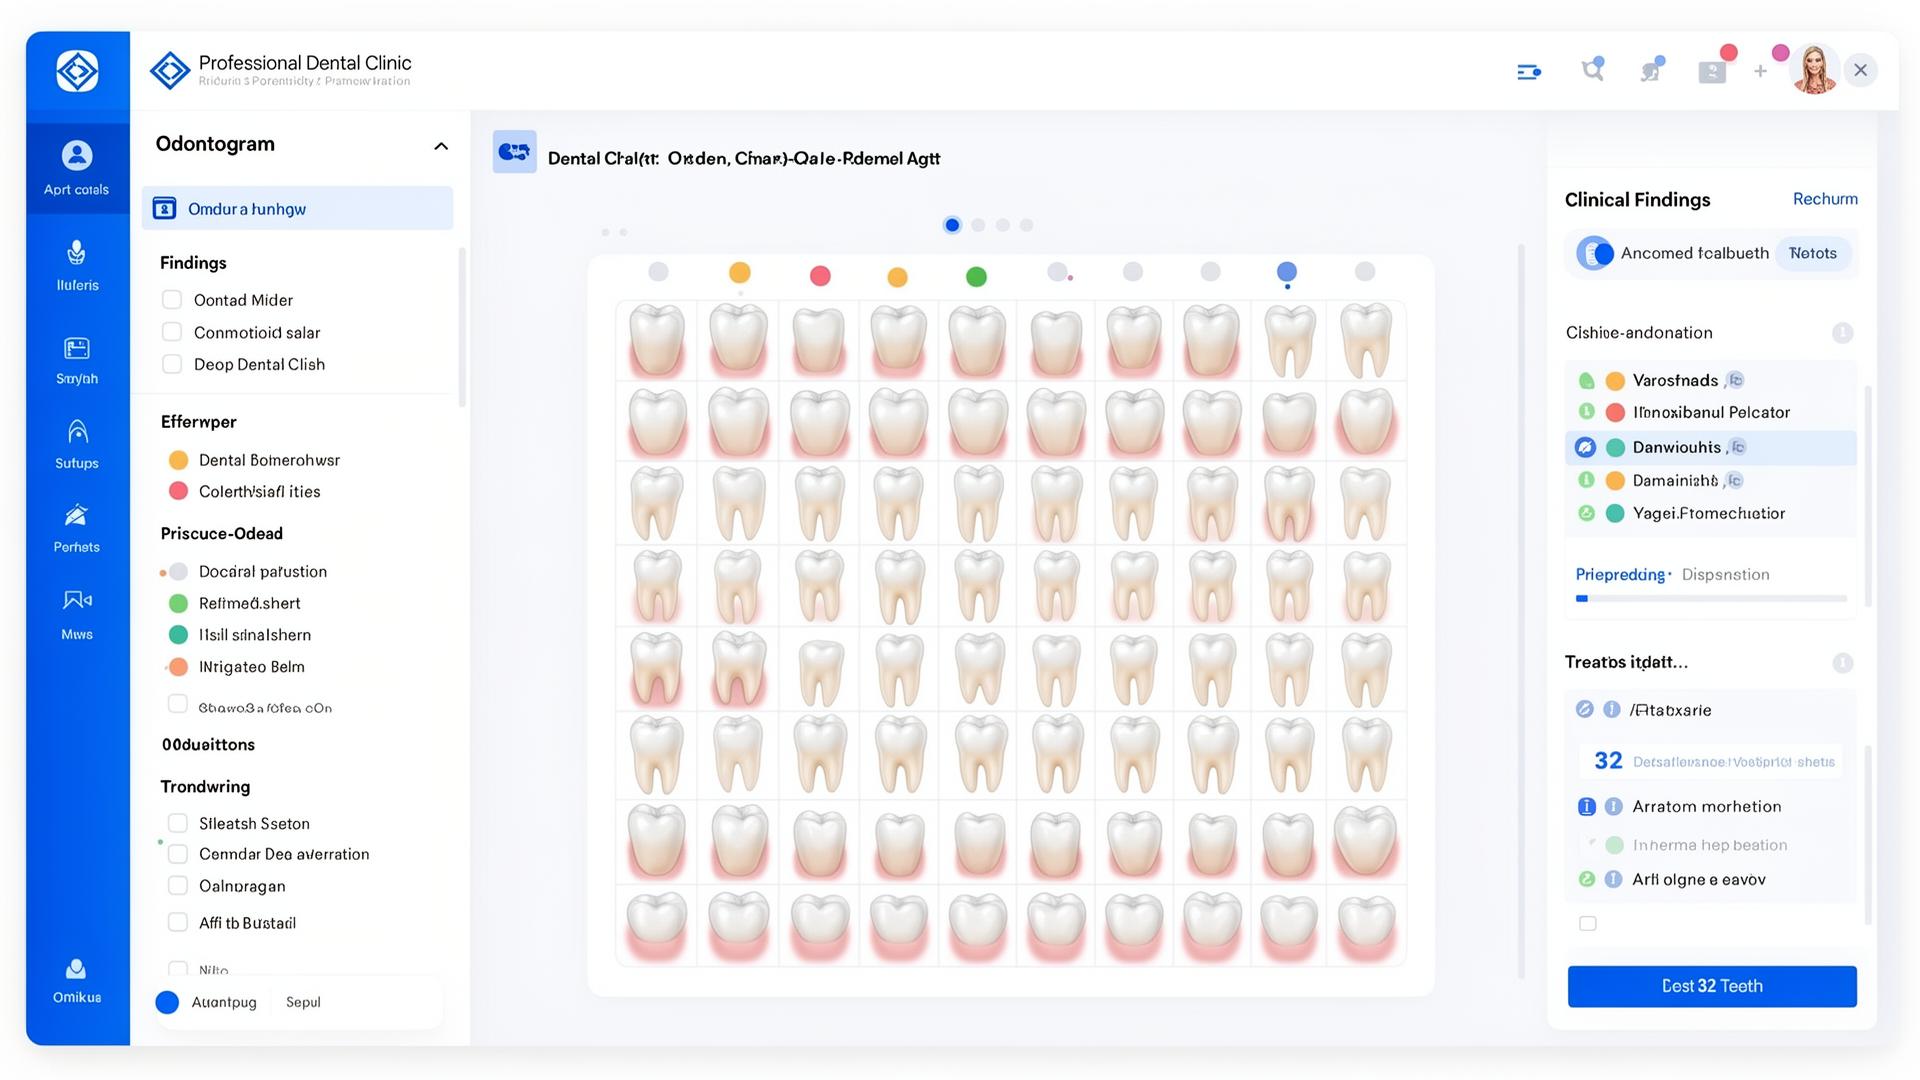Click the Rechurm link
The width and height of the screenshot is (1920, 1080).
(x=1825, y=199)
